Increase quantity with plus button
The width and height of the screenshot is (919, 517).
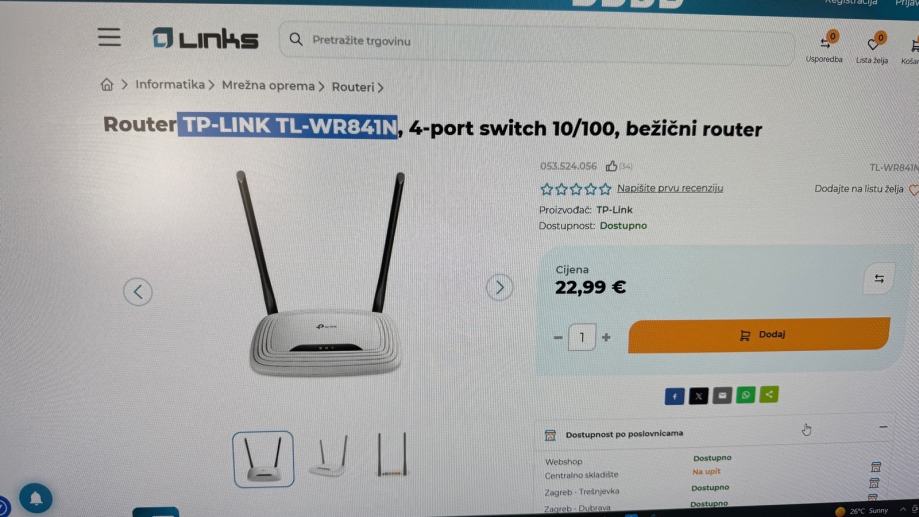tap(606, 337)
